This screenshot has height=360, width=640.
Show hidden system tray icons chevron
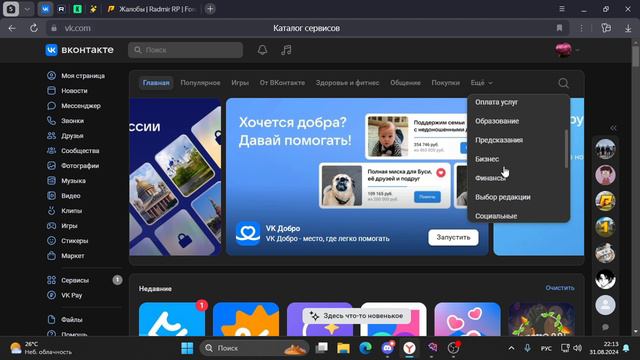(x=511, y=348)
